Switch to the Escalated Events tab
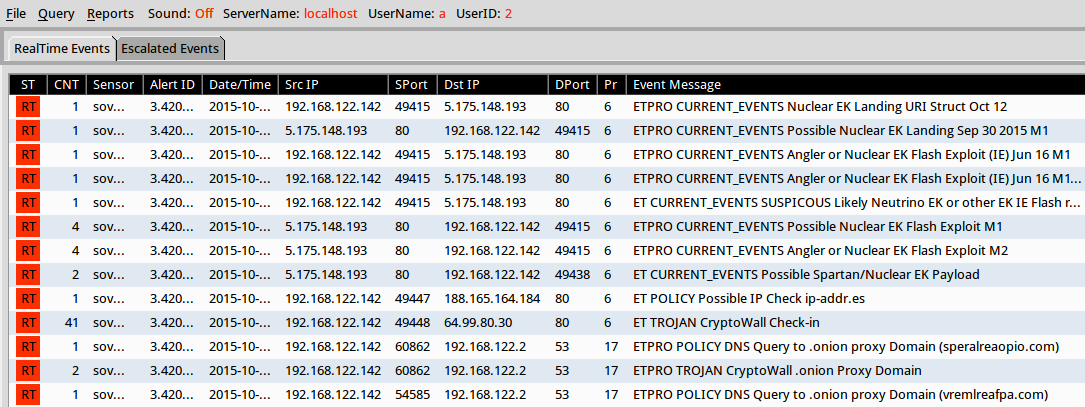Viewport: 1085px width, 407px height. pyautogui.click(x=170, y=48)
